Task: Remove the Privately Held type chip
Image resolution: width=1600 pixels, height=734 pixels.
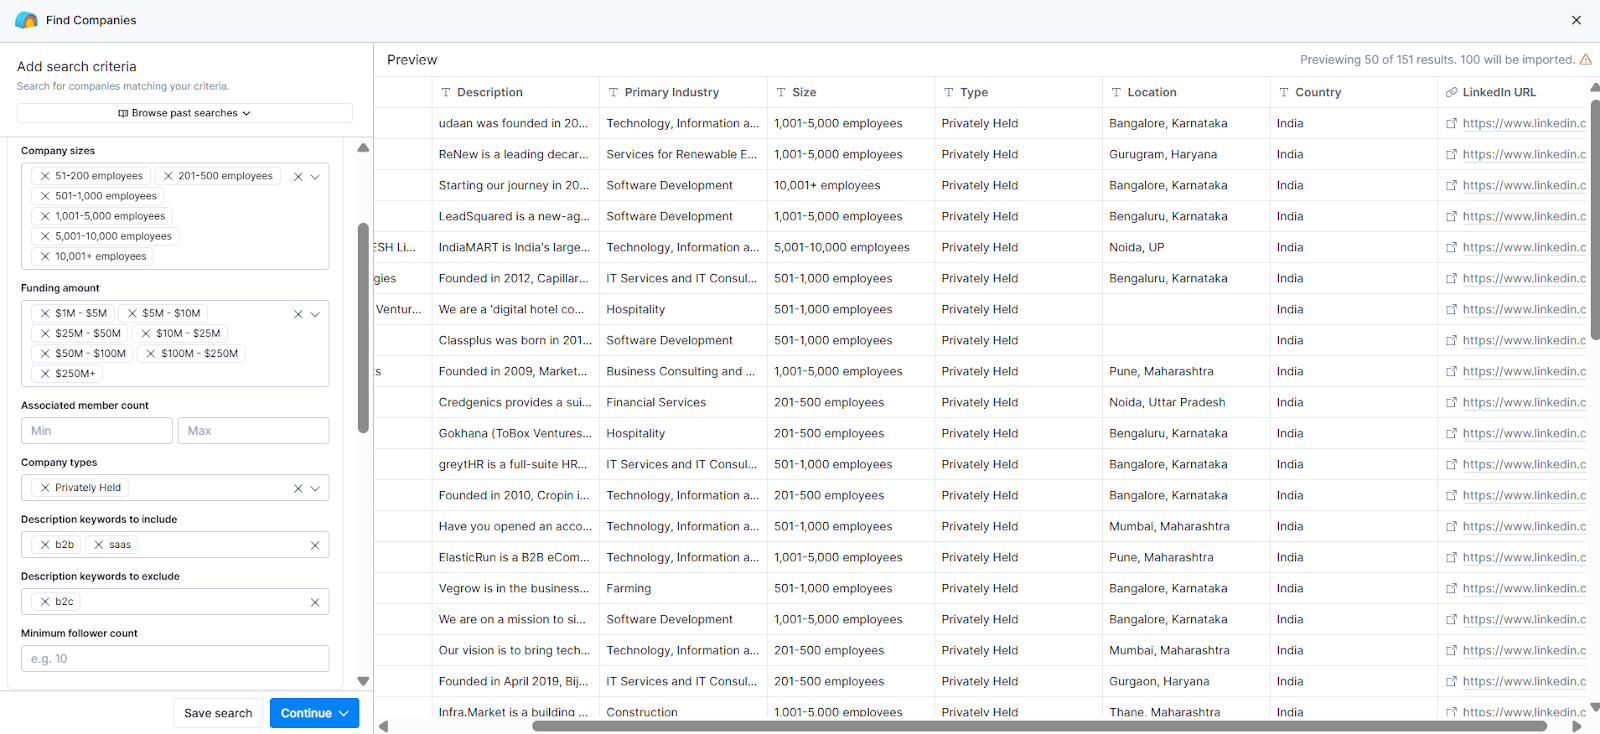Action: click(45, 488)
